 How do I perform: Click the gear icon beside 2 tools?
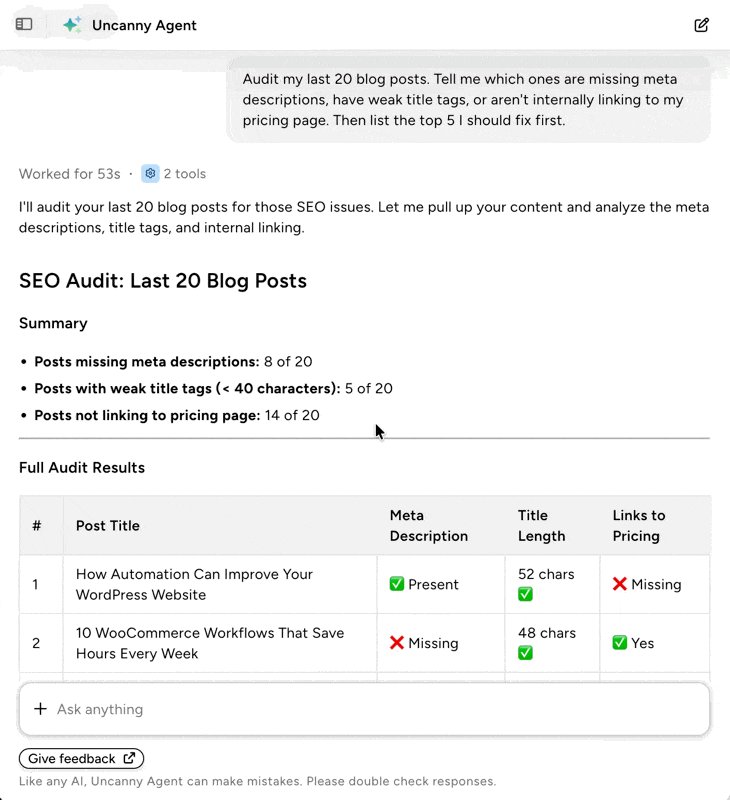(150, 173)
